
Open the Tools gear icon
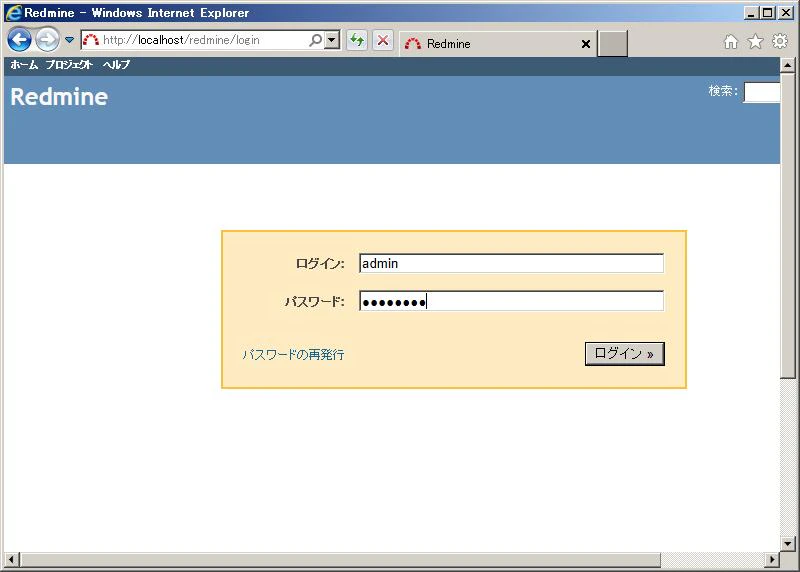[780, 41]
